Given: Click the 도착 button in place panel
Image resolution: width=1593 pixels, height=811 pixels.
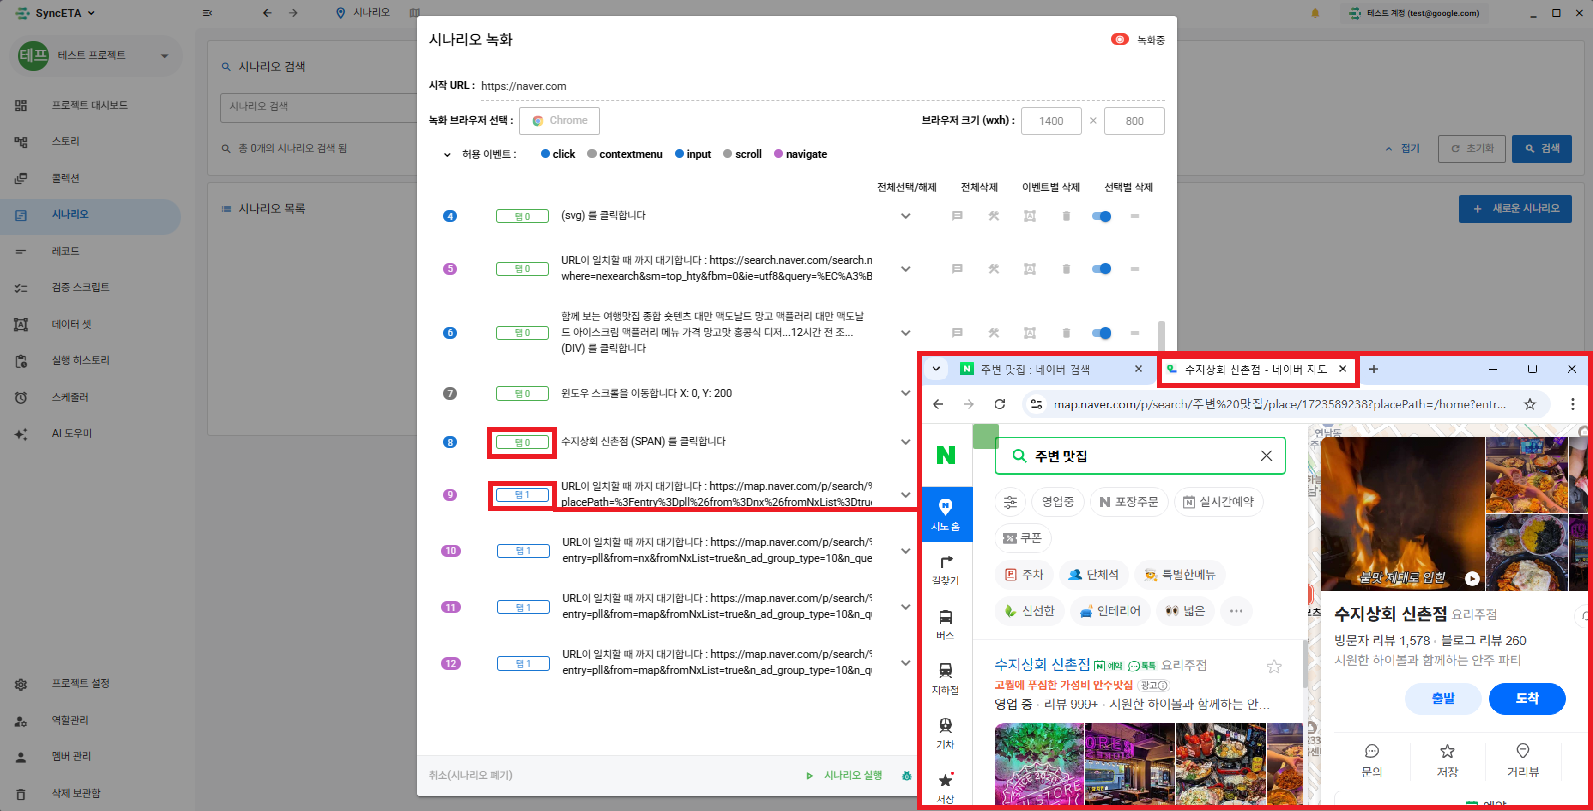Looking at the screenshot, I should (x=1527, y=698).
